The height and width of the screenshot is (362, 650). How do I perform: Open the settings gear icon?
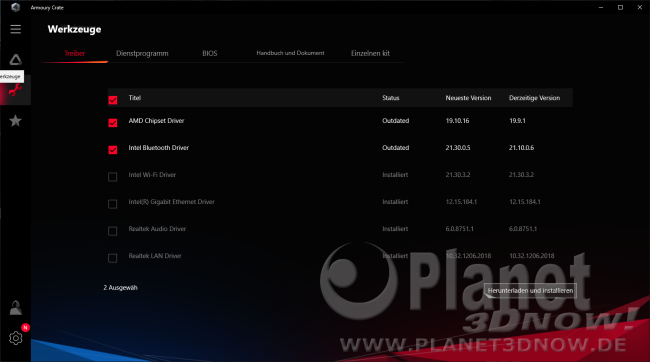(x=16, y=338)
